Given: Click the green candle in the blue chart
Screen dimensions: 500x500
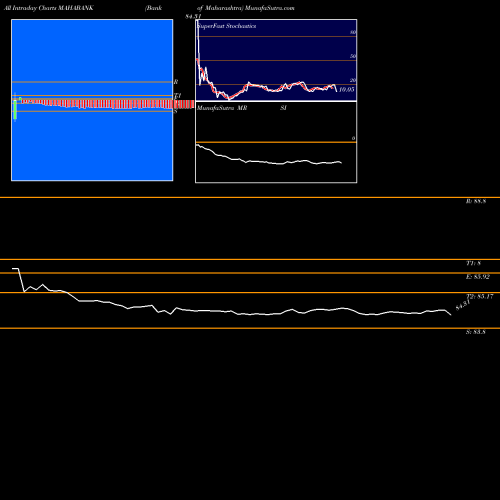Looking at the screenshot, I should click(15, 109).
